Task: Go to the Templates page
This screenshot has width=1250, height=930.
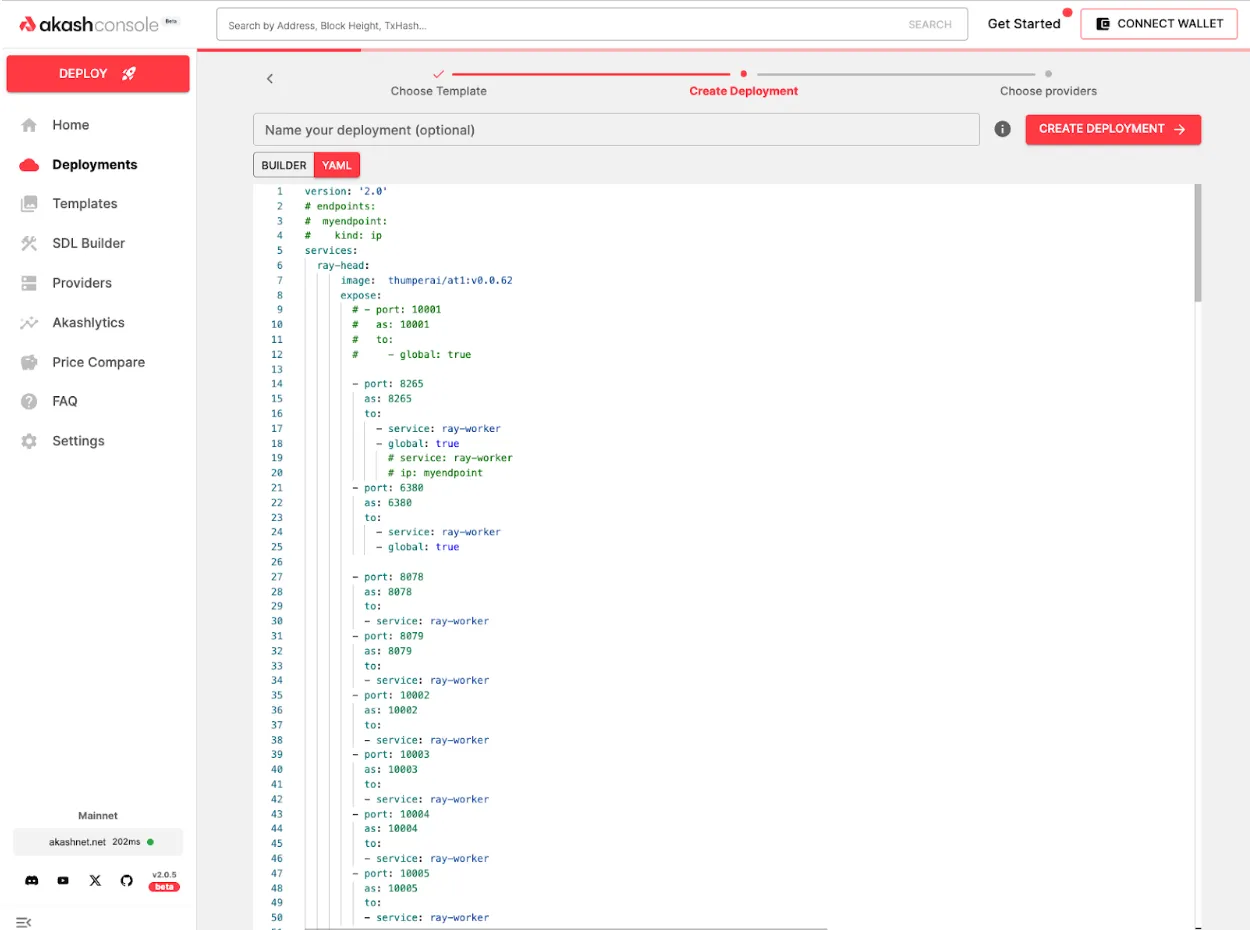Action: tap(84, 204)
